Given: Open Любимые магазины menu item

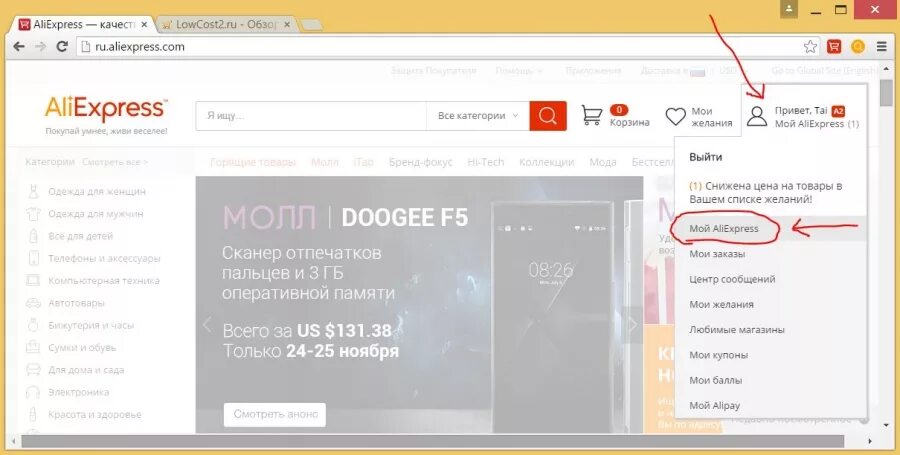Looking at the screenshot, I should 736,329.
